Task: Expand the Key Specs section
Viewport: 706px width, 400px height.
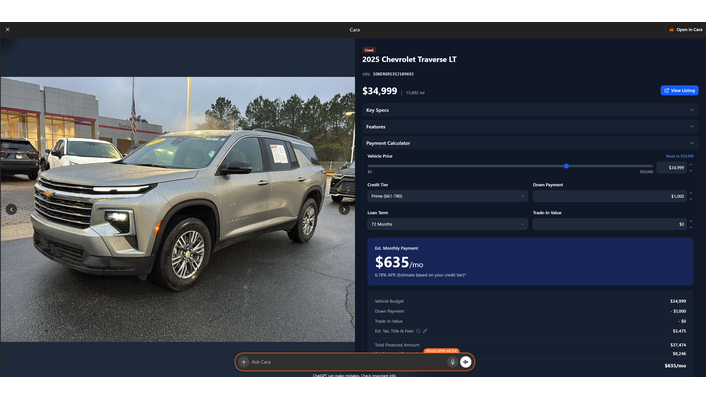Action: click(x=530, y=110)
